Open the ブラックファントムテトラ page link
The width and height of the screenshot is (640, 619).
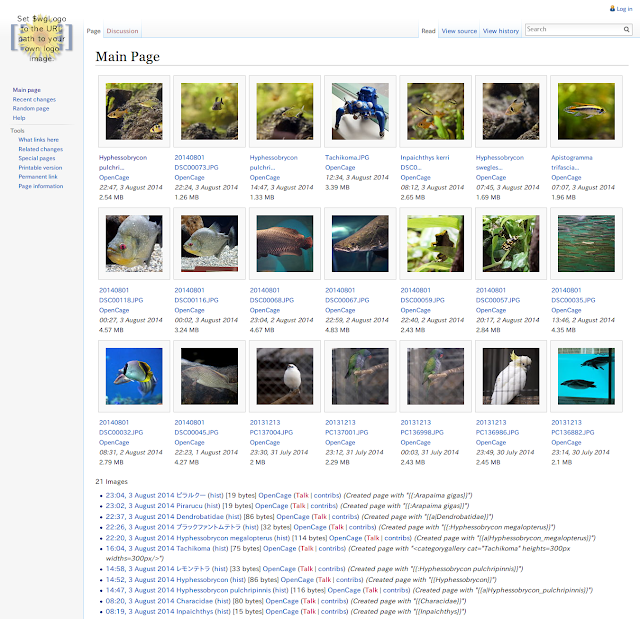209,527
